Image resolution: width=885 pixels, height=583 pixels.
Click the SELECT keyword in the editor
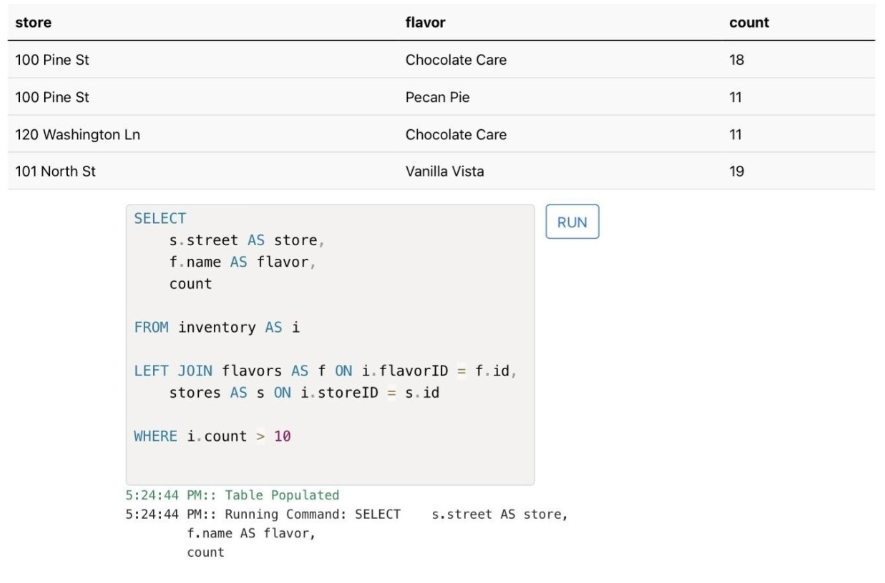coord(160,218)
